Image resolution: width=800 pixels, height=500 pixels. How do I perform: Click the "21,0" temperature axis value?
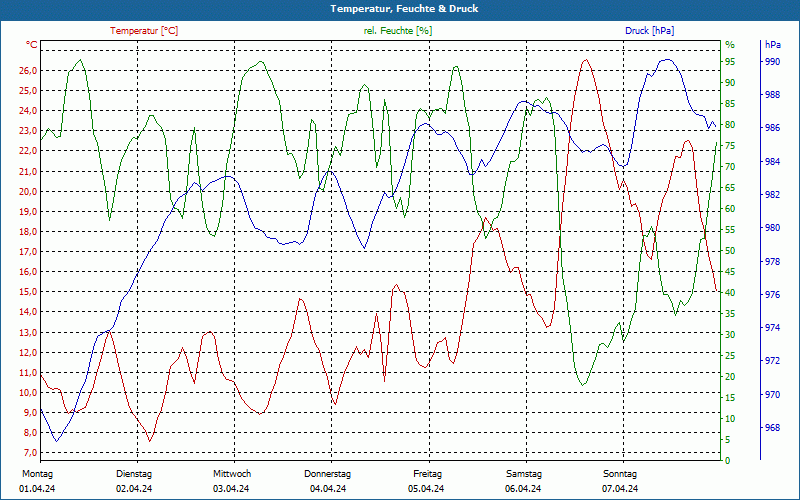[28, 171]
